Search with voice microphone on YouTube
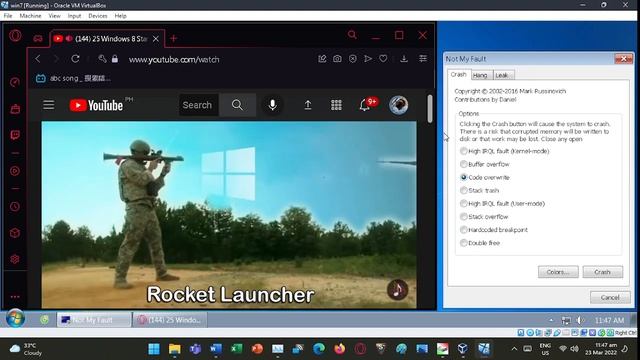The image size is (640, 360). click(272, 105)
